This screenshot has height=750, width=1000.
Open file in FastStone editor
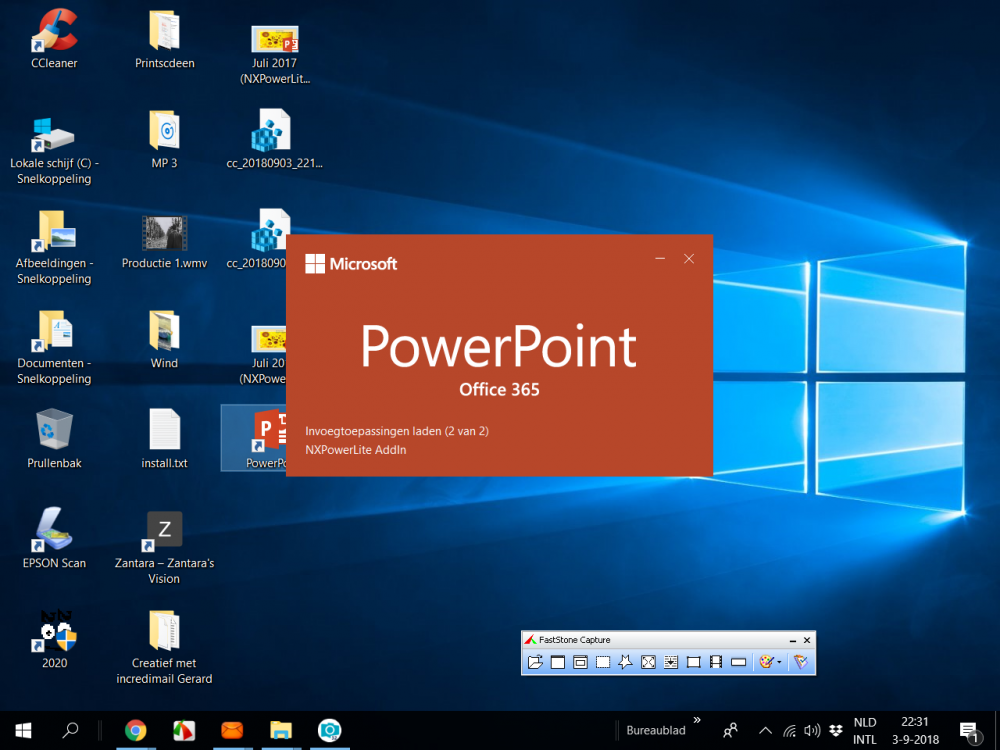(536, 662)
